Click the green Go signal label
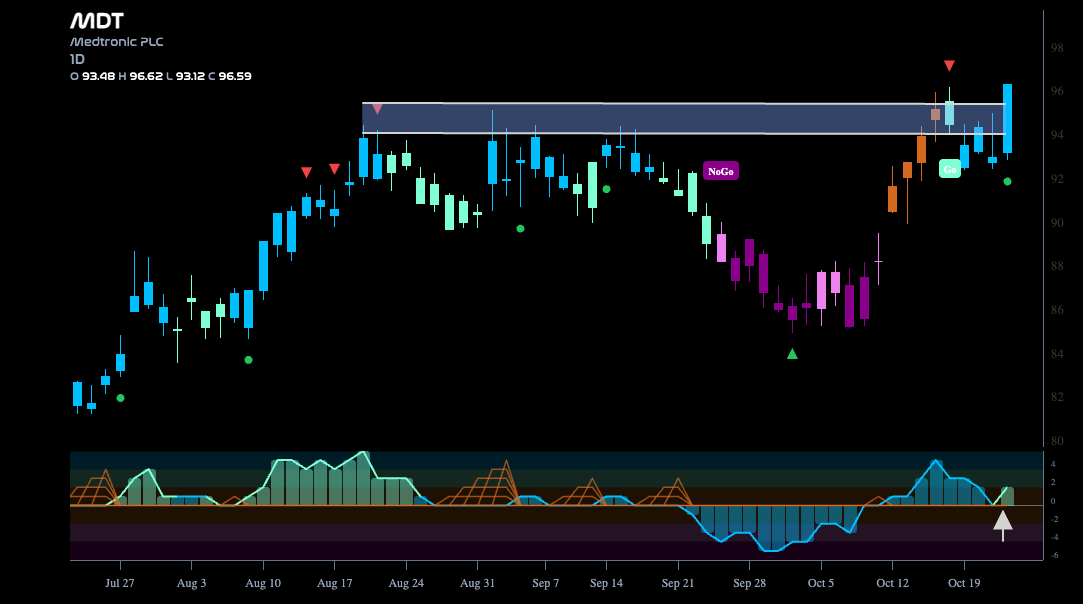This screenshot has height=604, width=1083. coord(950,169)
